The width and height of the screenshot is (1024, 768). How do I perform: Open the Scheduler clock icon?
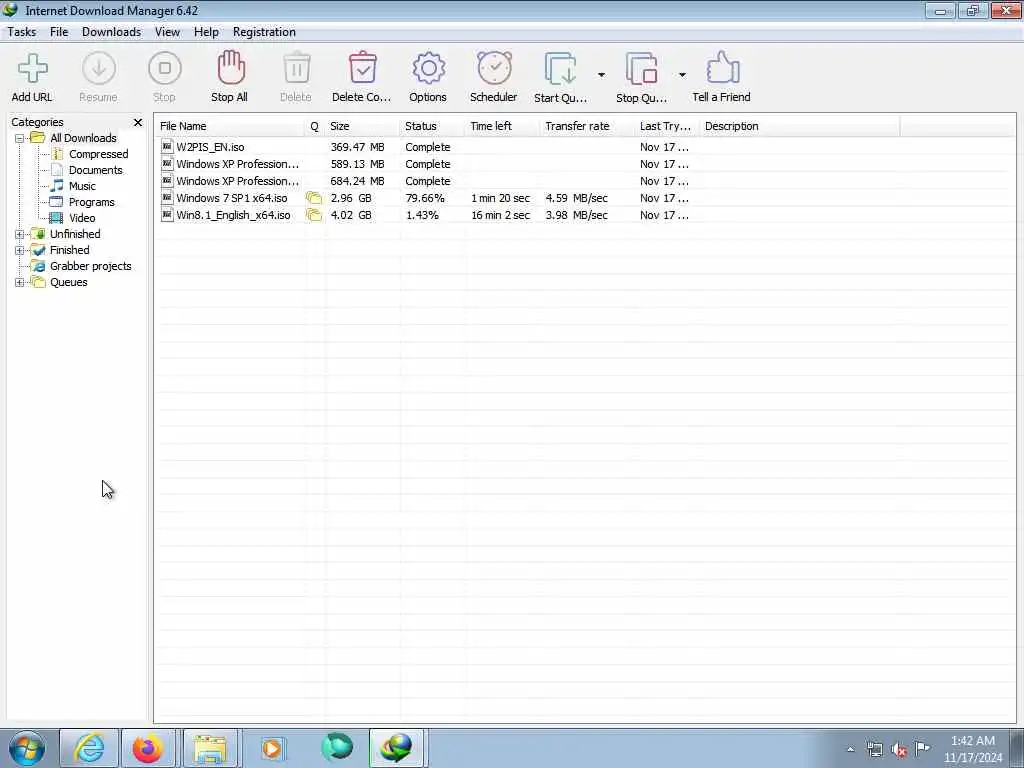click(x=494, y=68)
